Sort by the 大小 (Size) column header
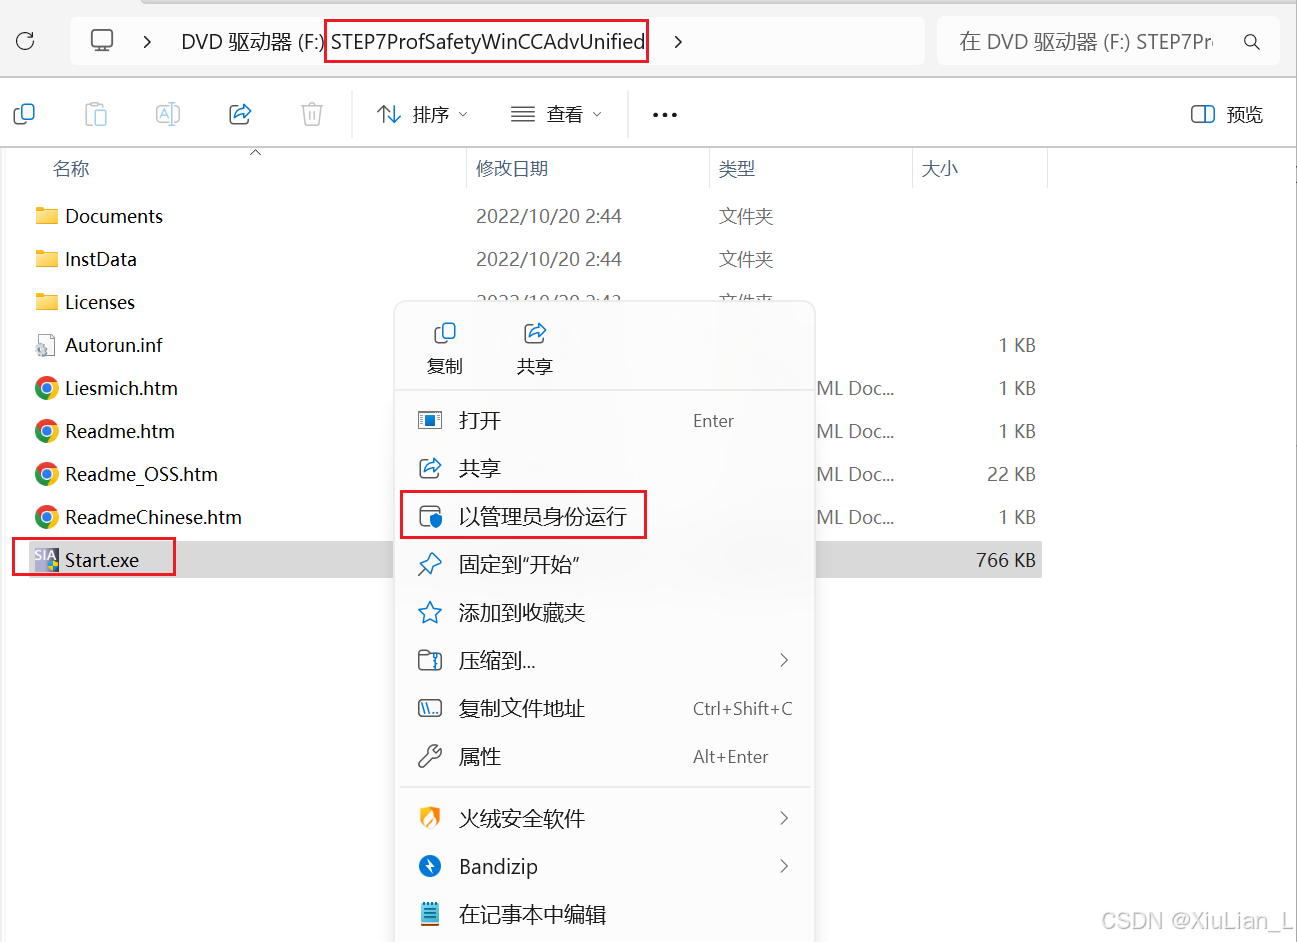Image resolution: width=1297 pixels, height=942 pixels. pos(940,169)
